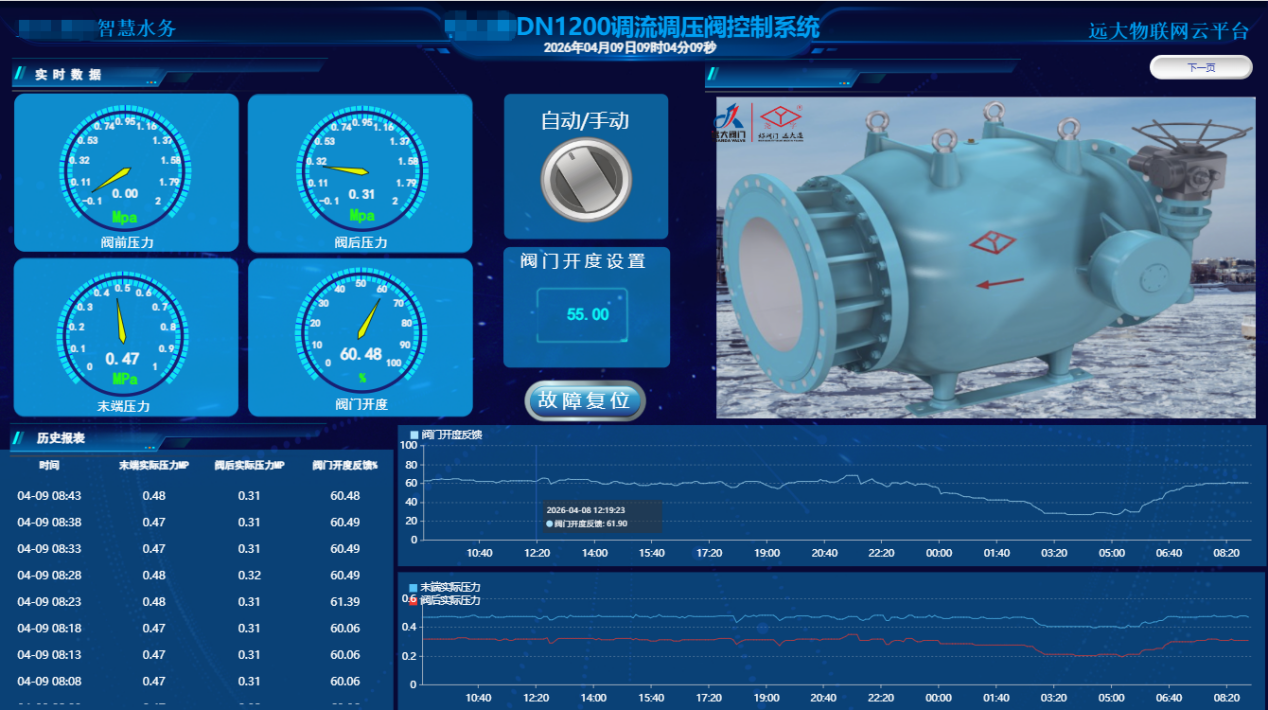Select the history row 04-09 08:13
Viewport: 1268px width, 710px height.
pos(197,655)
